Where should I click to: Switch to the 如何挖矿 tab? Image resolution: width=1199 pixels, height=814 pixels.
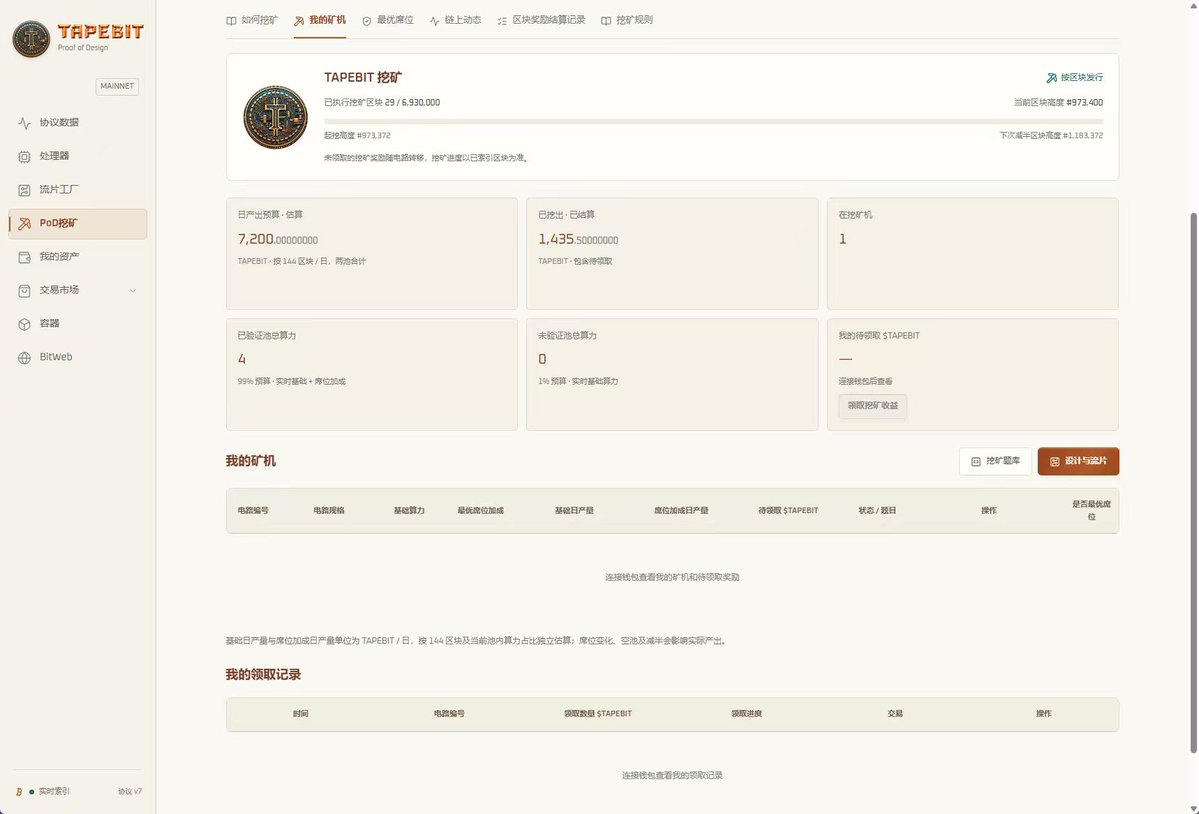[x=252, y=21]
